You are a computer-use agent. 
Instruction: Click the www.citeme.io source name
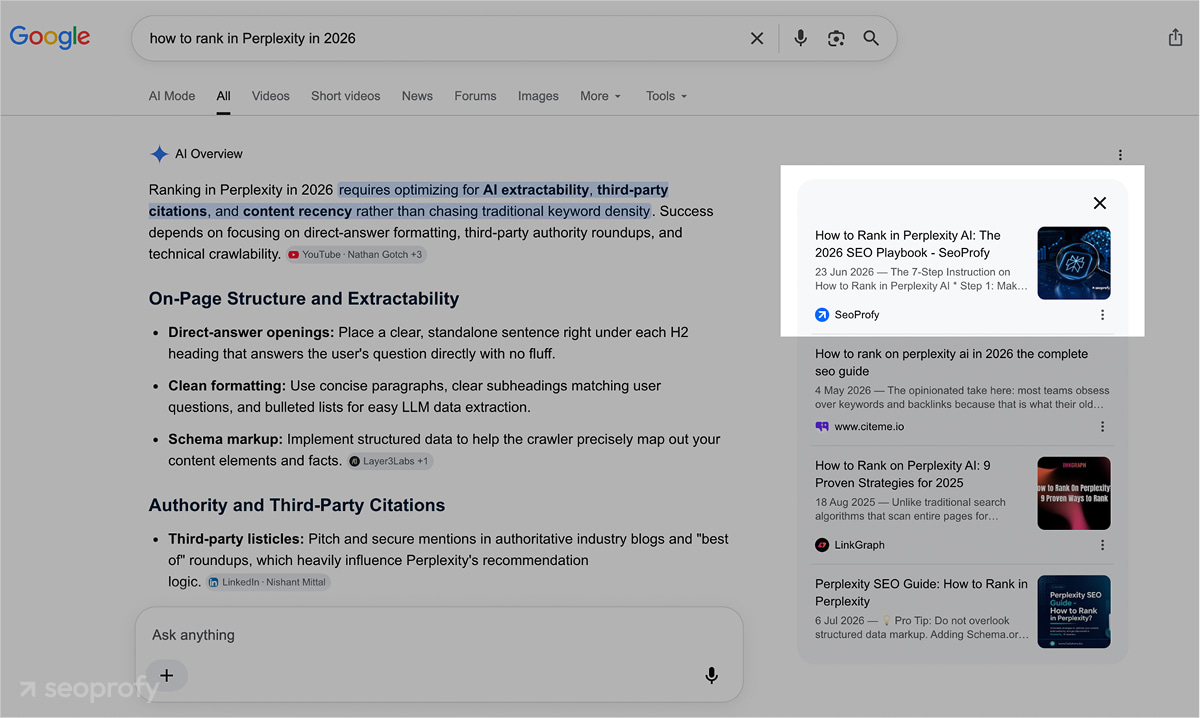(x=870, y=427)
